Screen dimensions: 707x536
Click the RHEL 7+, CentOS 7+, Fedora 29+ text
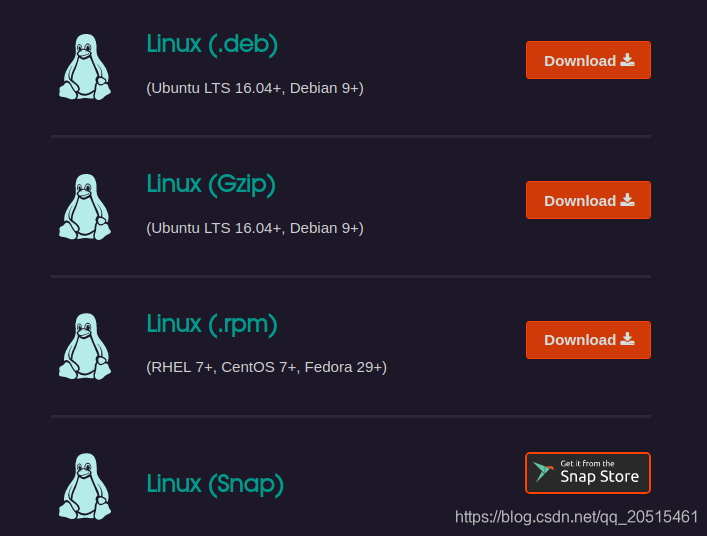(x=266, y=367)
